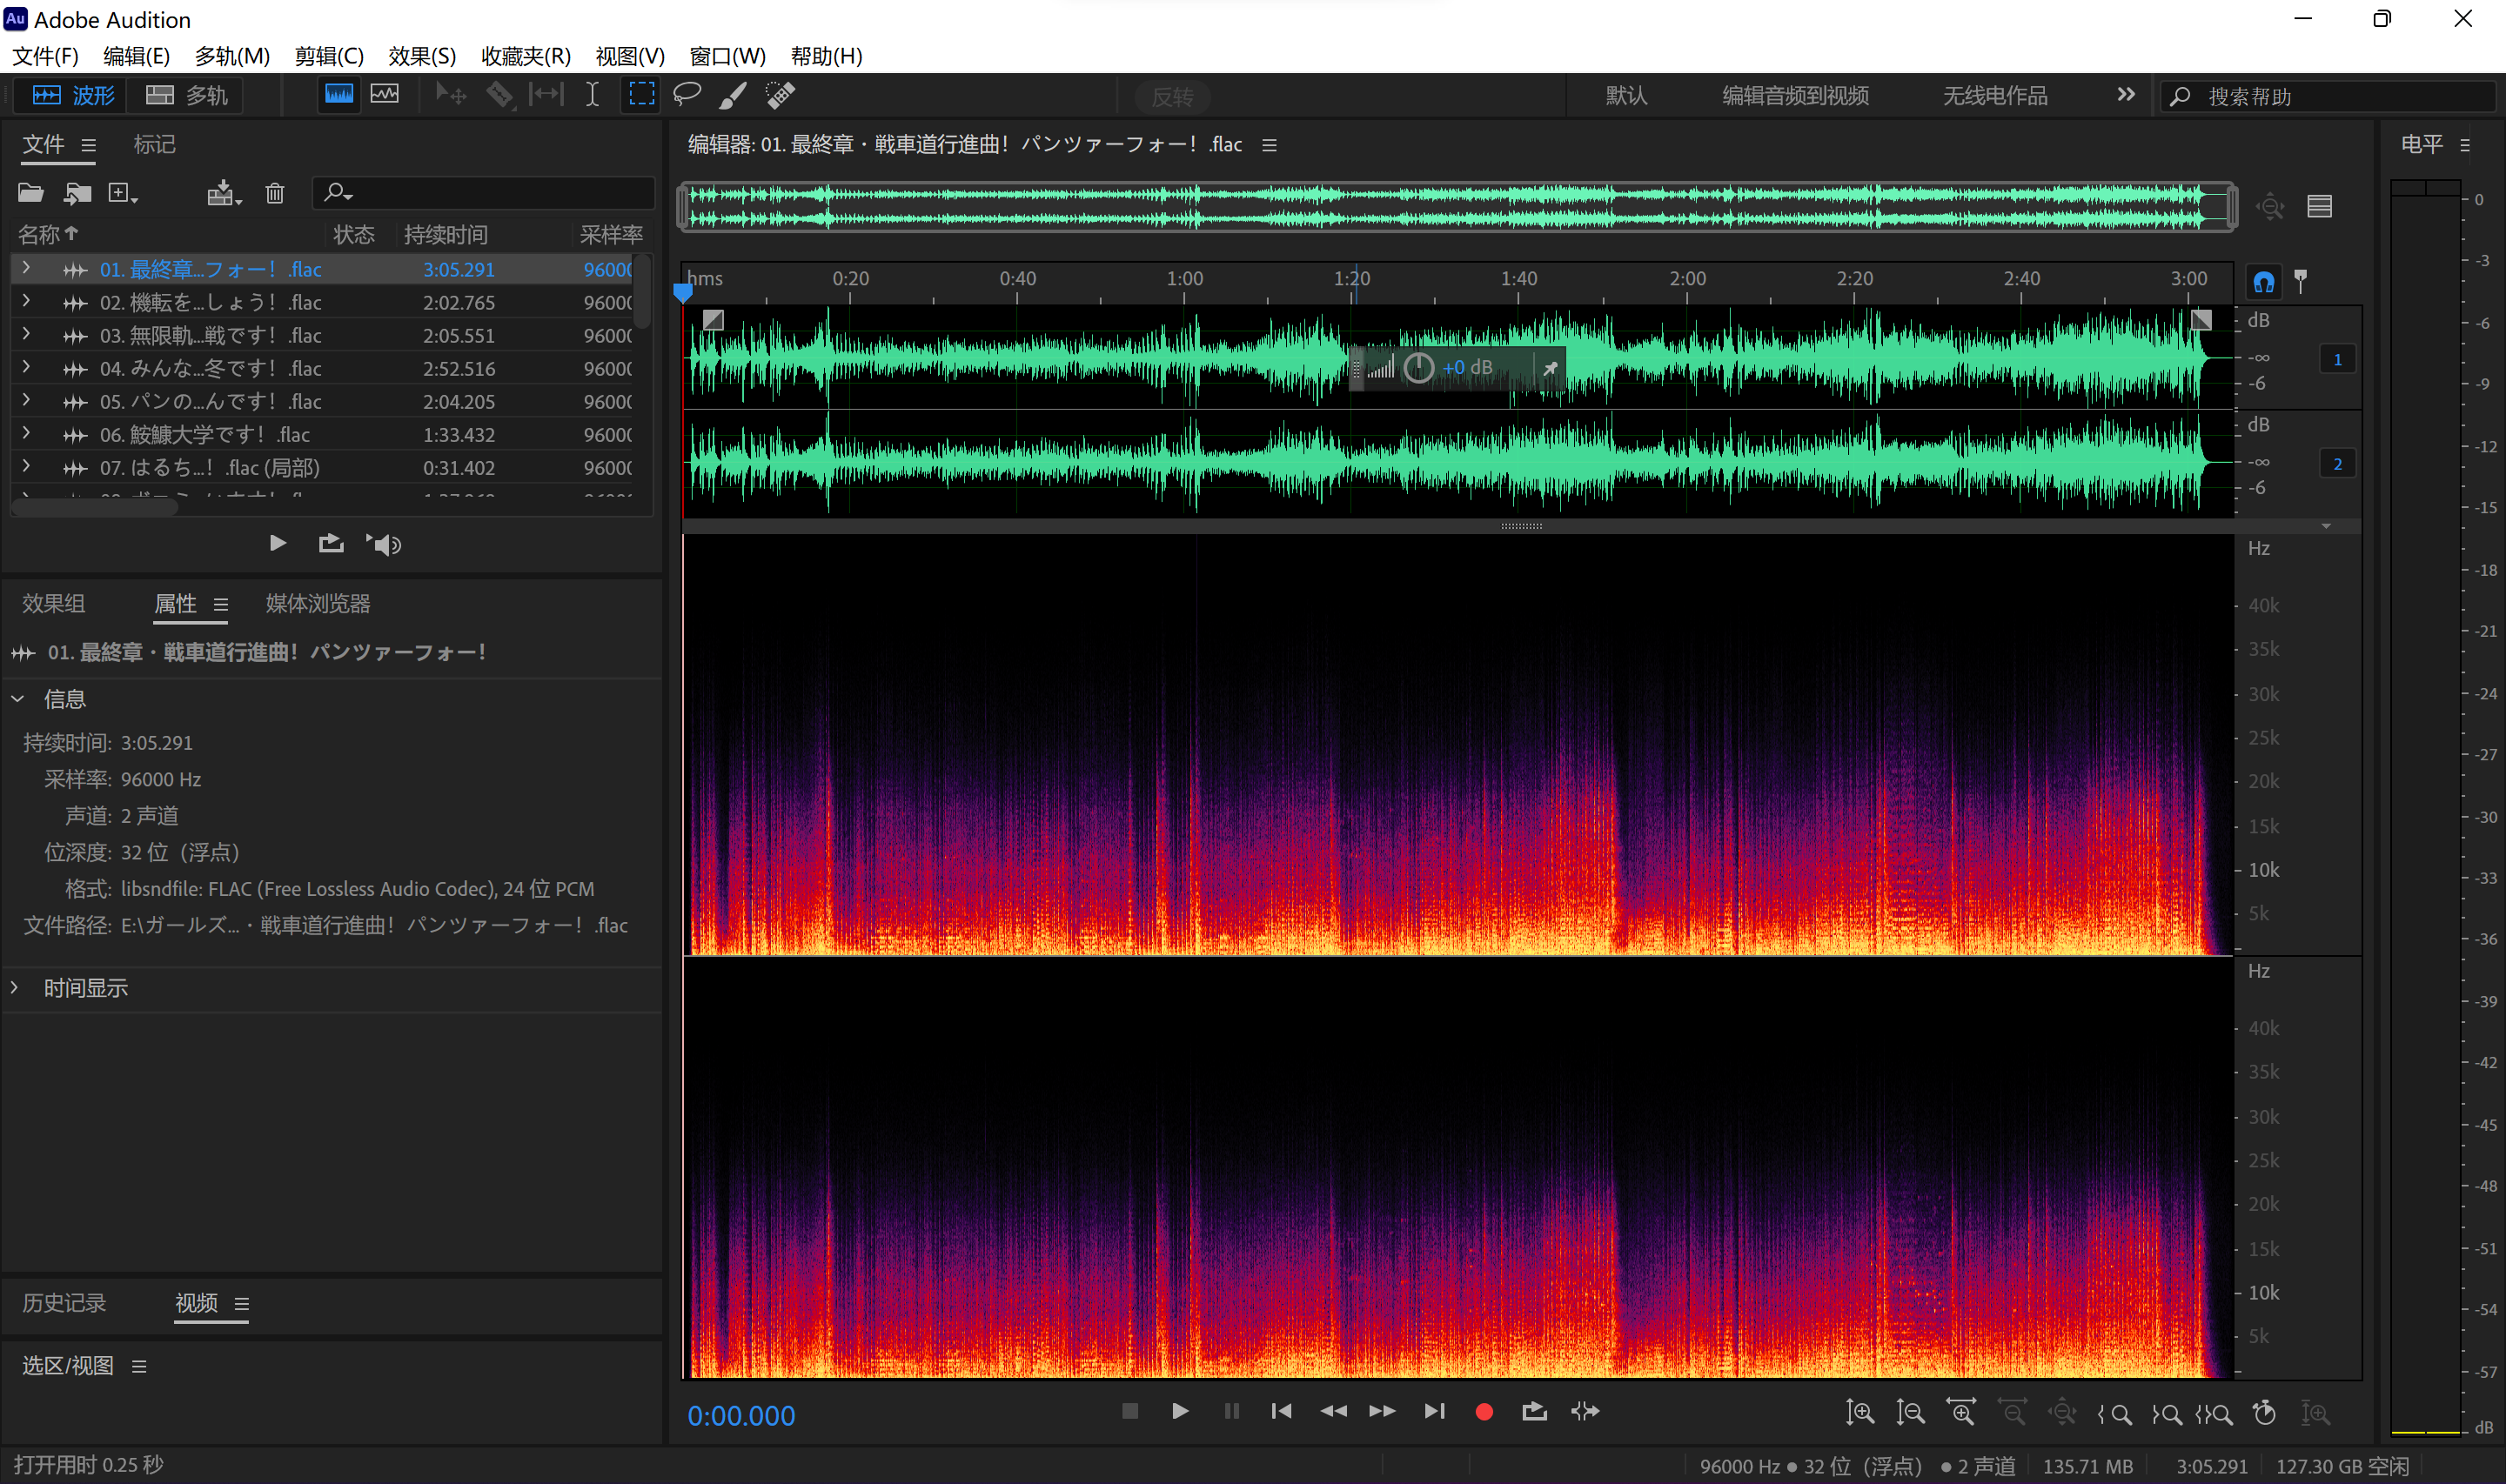Toggle skip selection button

[1585, 1411]
